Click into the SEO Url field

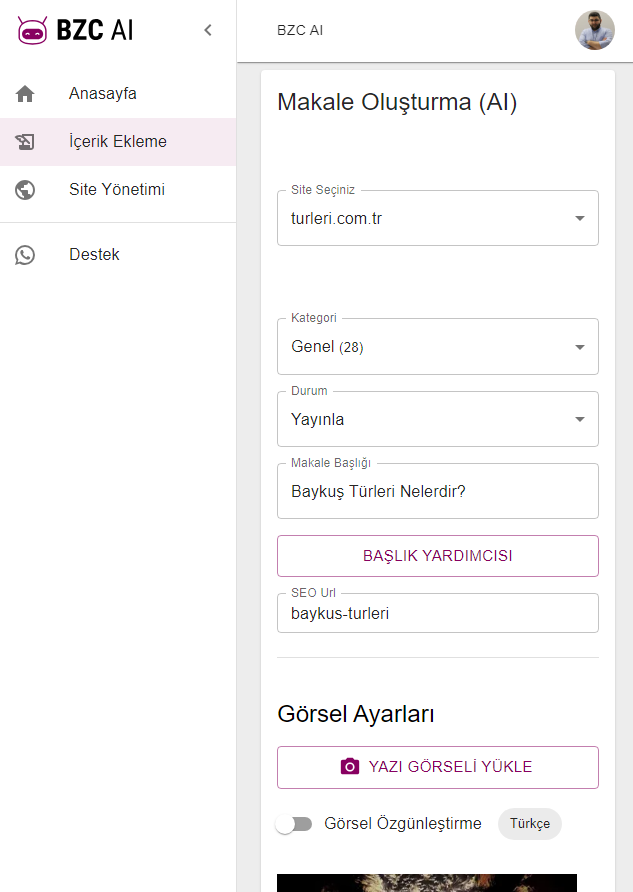[x=437, y=613]
